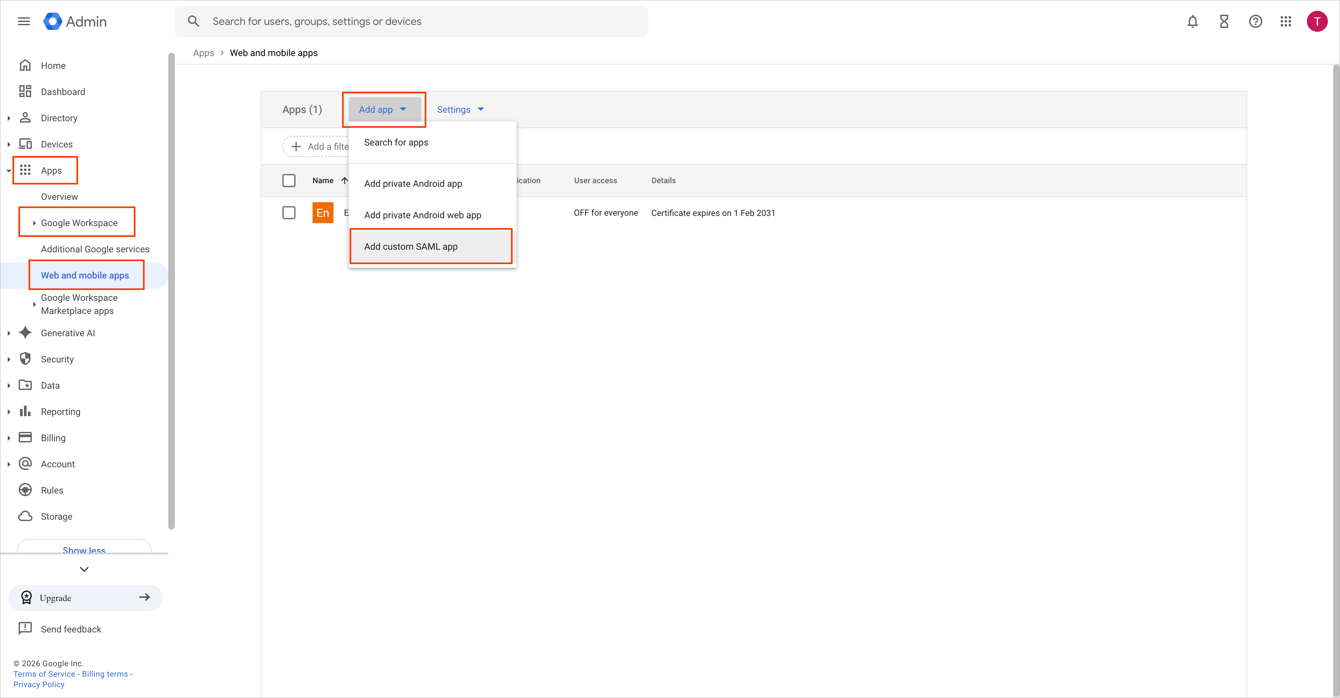Choose Add private Android app
The image size is (1340, 698).
[x=432, y=184]
